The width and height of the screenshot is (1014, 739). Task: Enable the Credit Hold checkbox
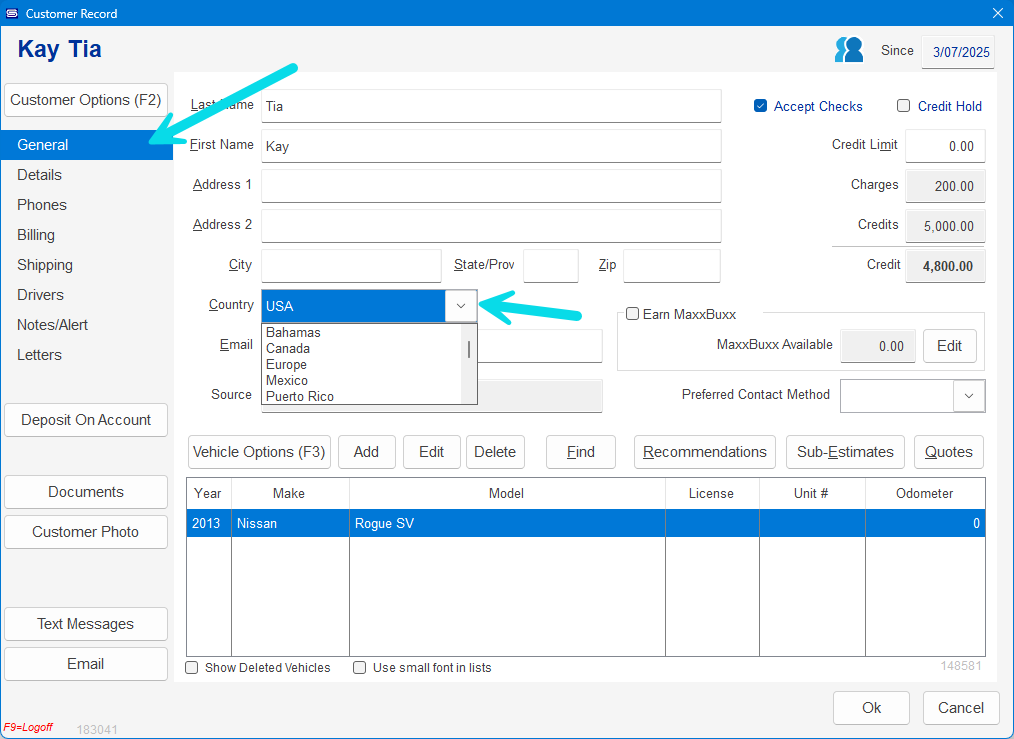(903, 106)
